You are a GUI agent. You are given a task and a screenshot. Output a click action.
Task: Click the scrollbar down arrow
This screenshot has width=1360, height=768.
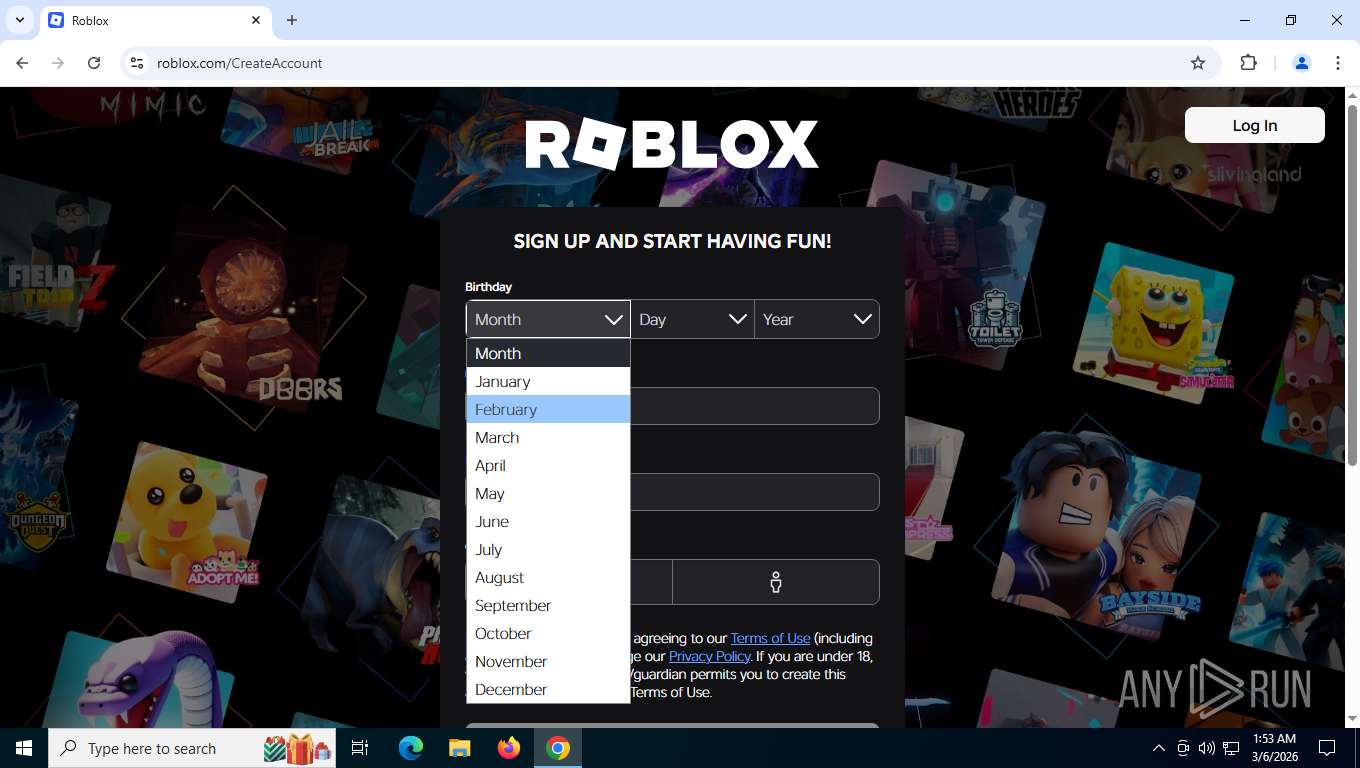pyautogui.click(x=1352, y=719)
